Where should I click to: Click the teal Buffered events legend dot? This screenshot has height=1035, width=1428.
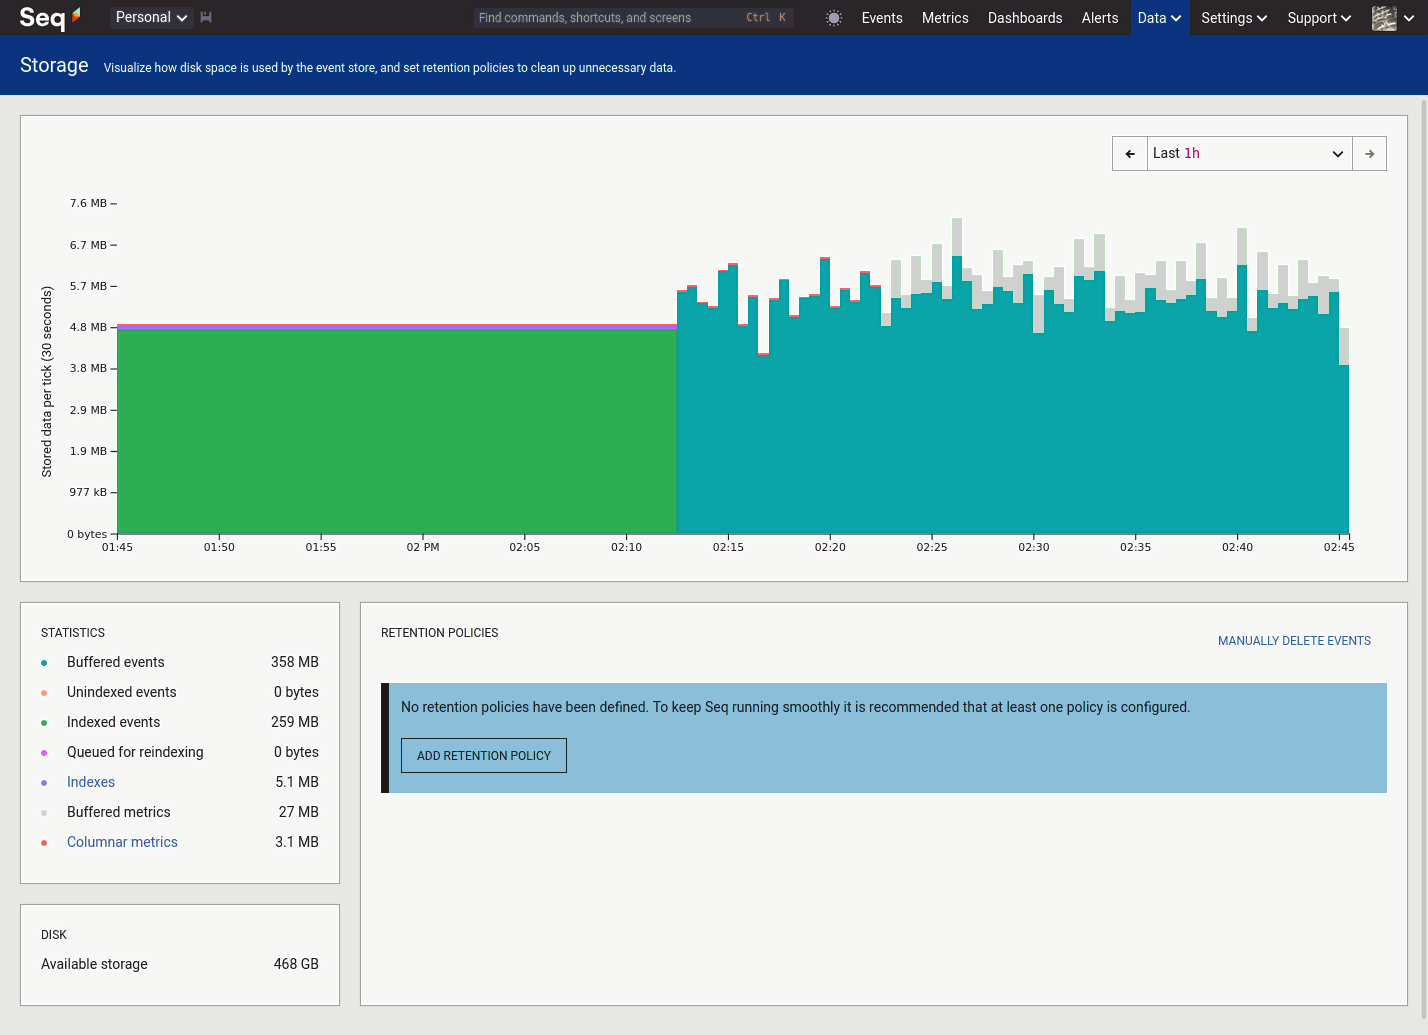coord(44,663)
